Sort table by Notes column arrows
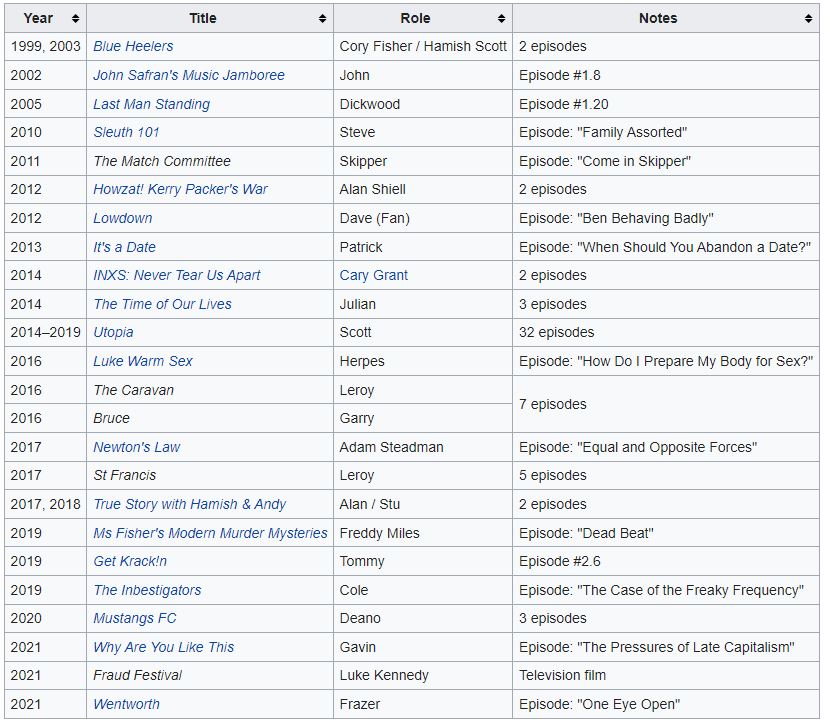Image resolution: width=825 pixels, height=725 pixels. coord(808,18)
